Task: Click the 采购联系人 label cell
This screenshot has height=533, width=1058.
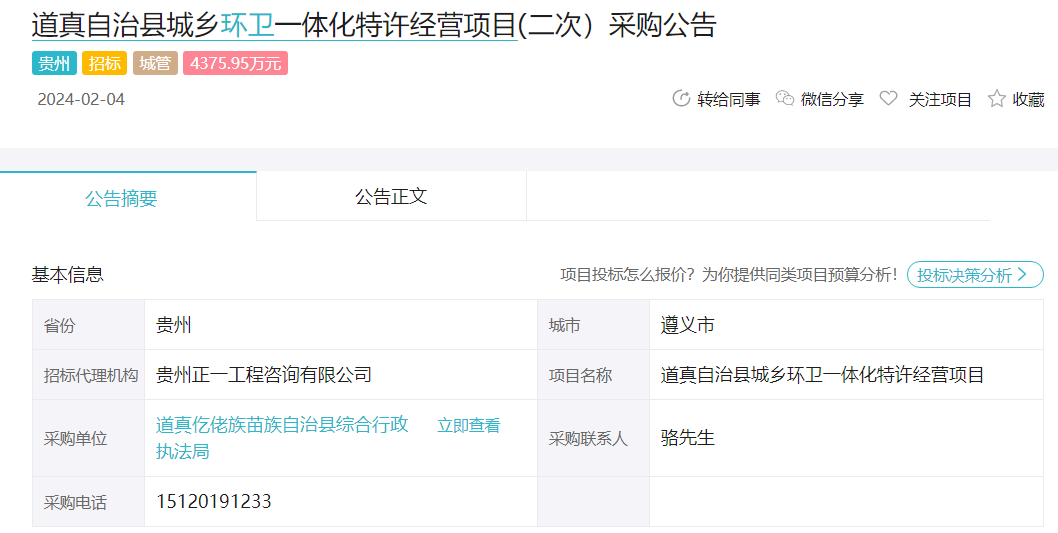Action: coord(593,438)
